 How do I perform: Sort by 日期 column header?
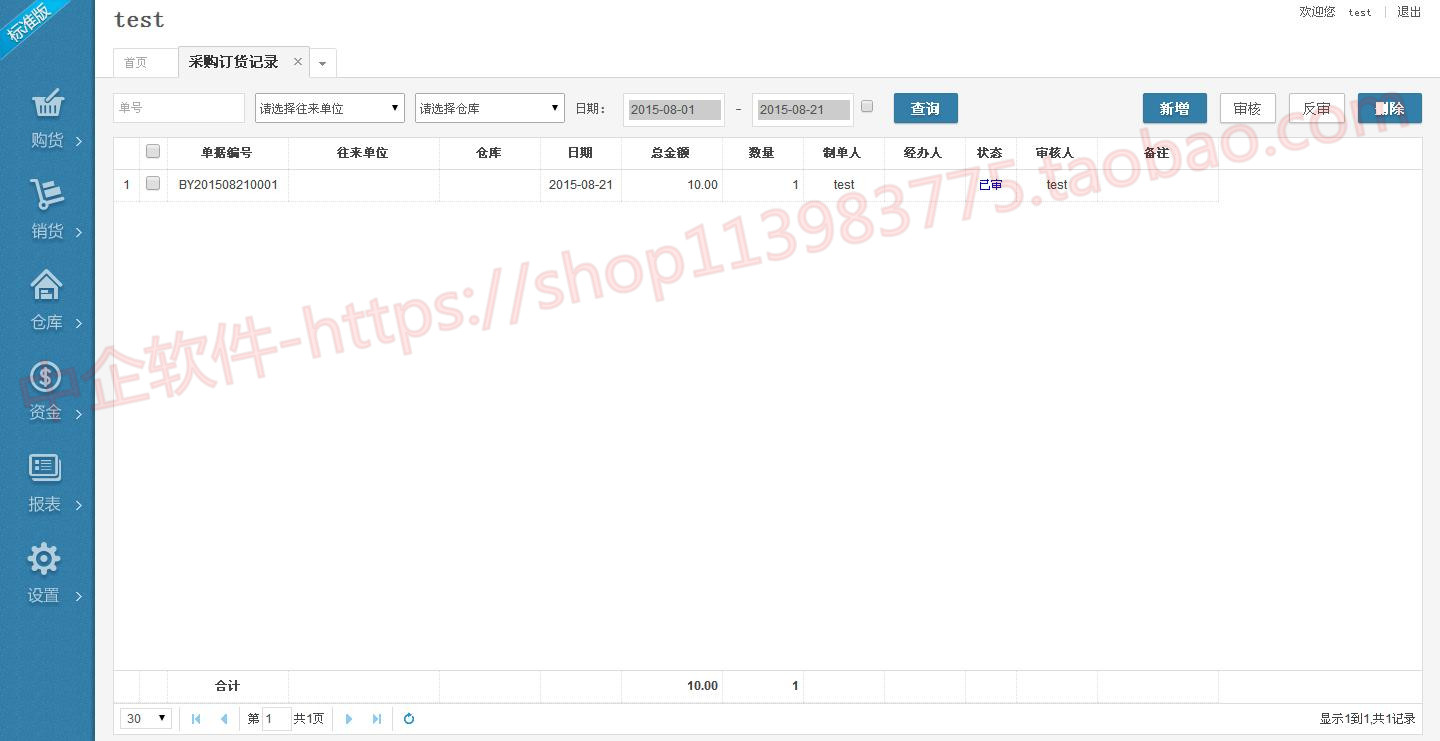[580, 153]
